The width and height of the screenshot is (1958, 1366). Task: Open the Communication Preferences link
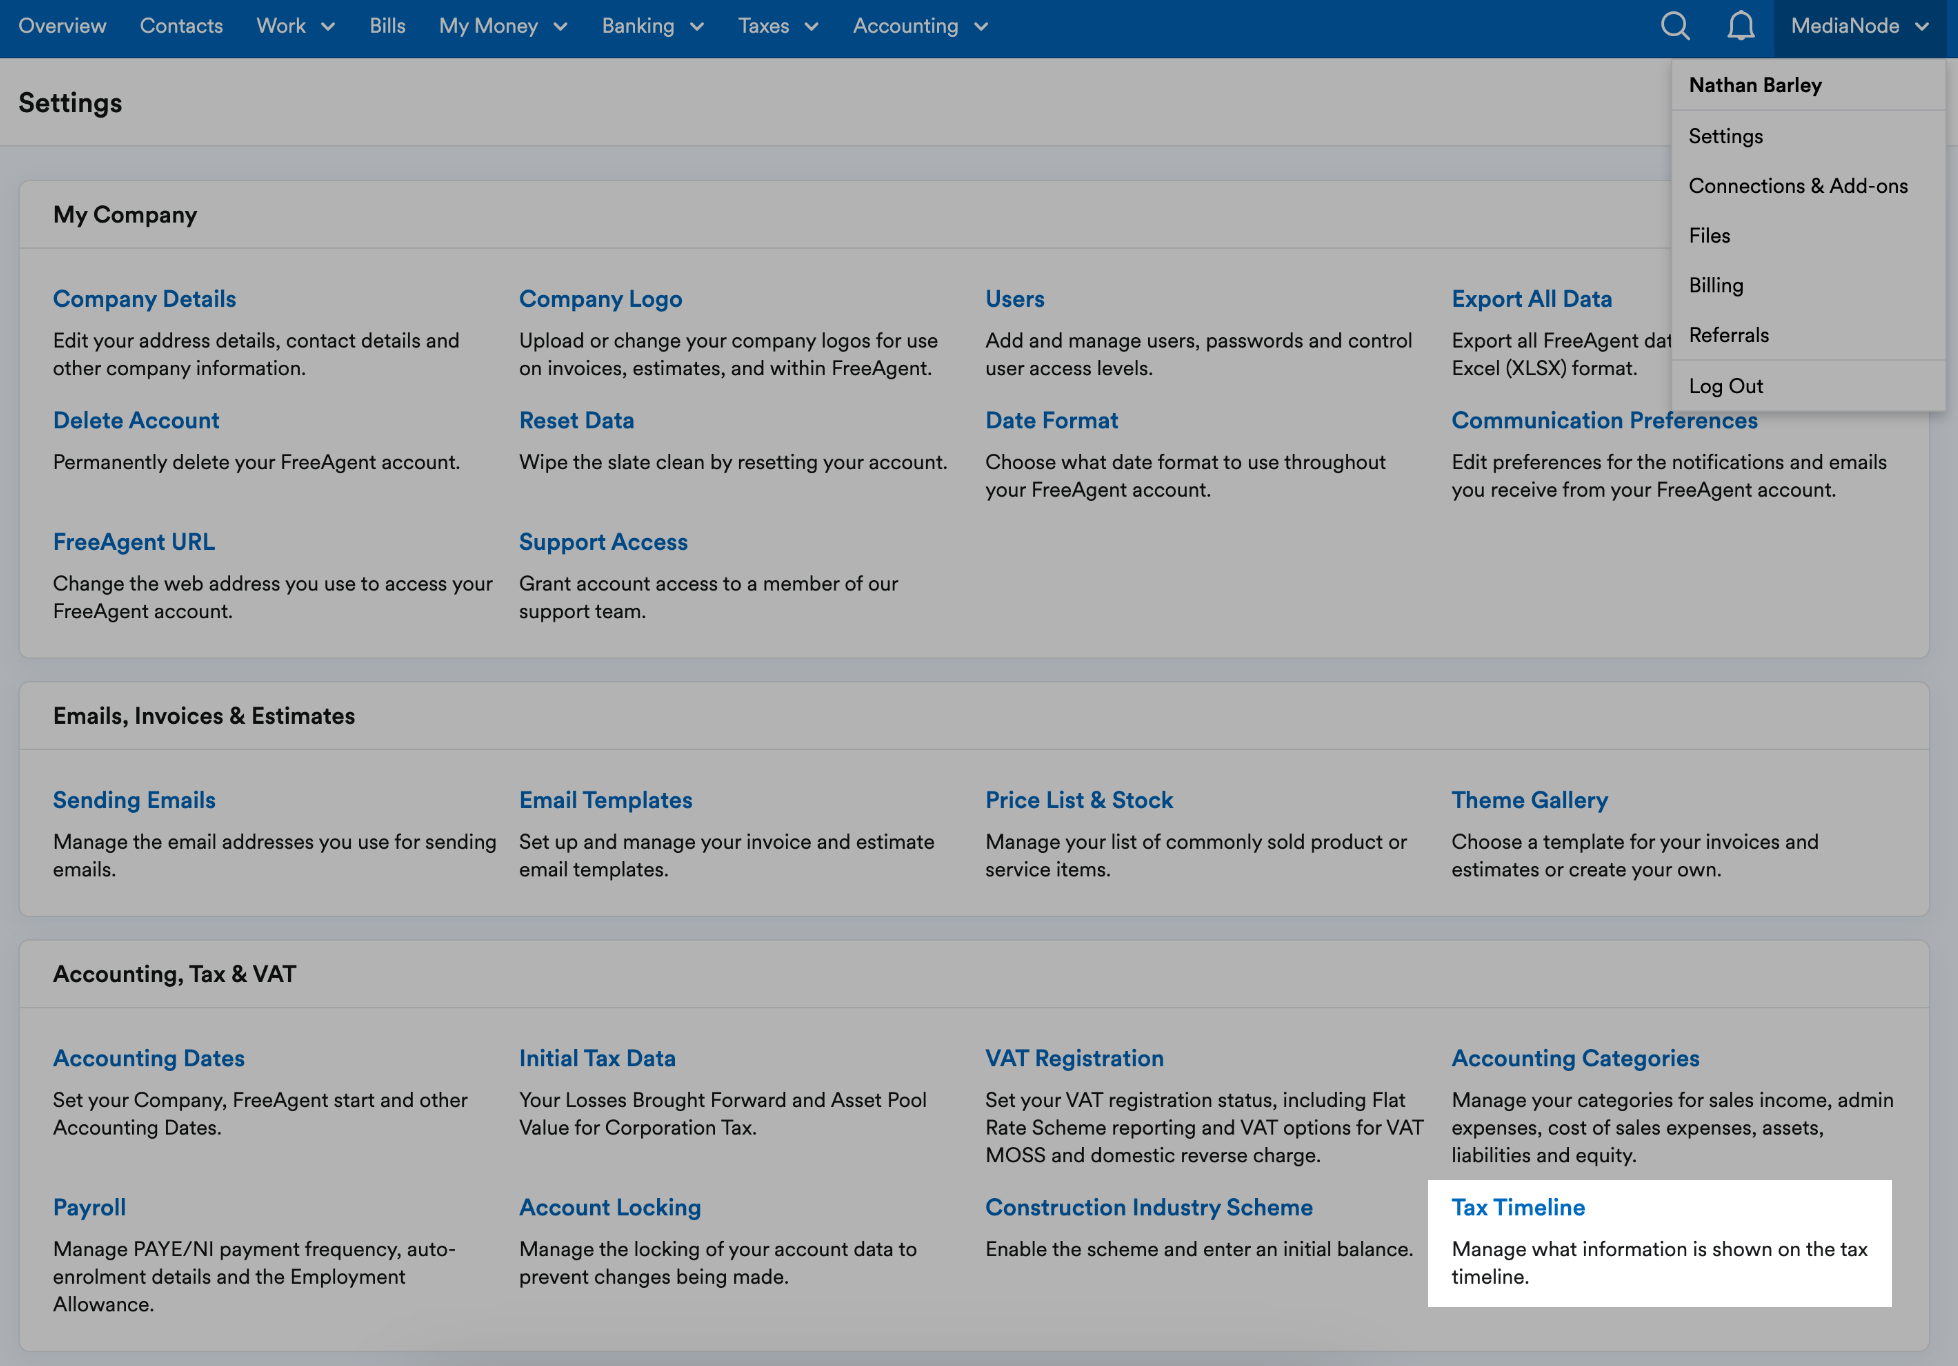click(1604, 420)
